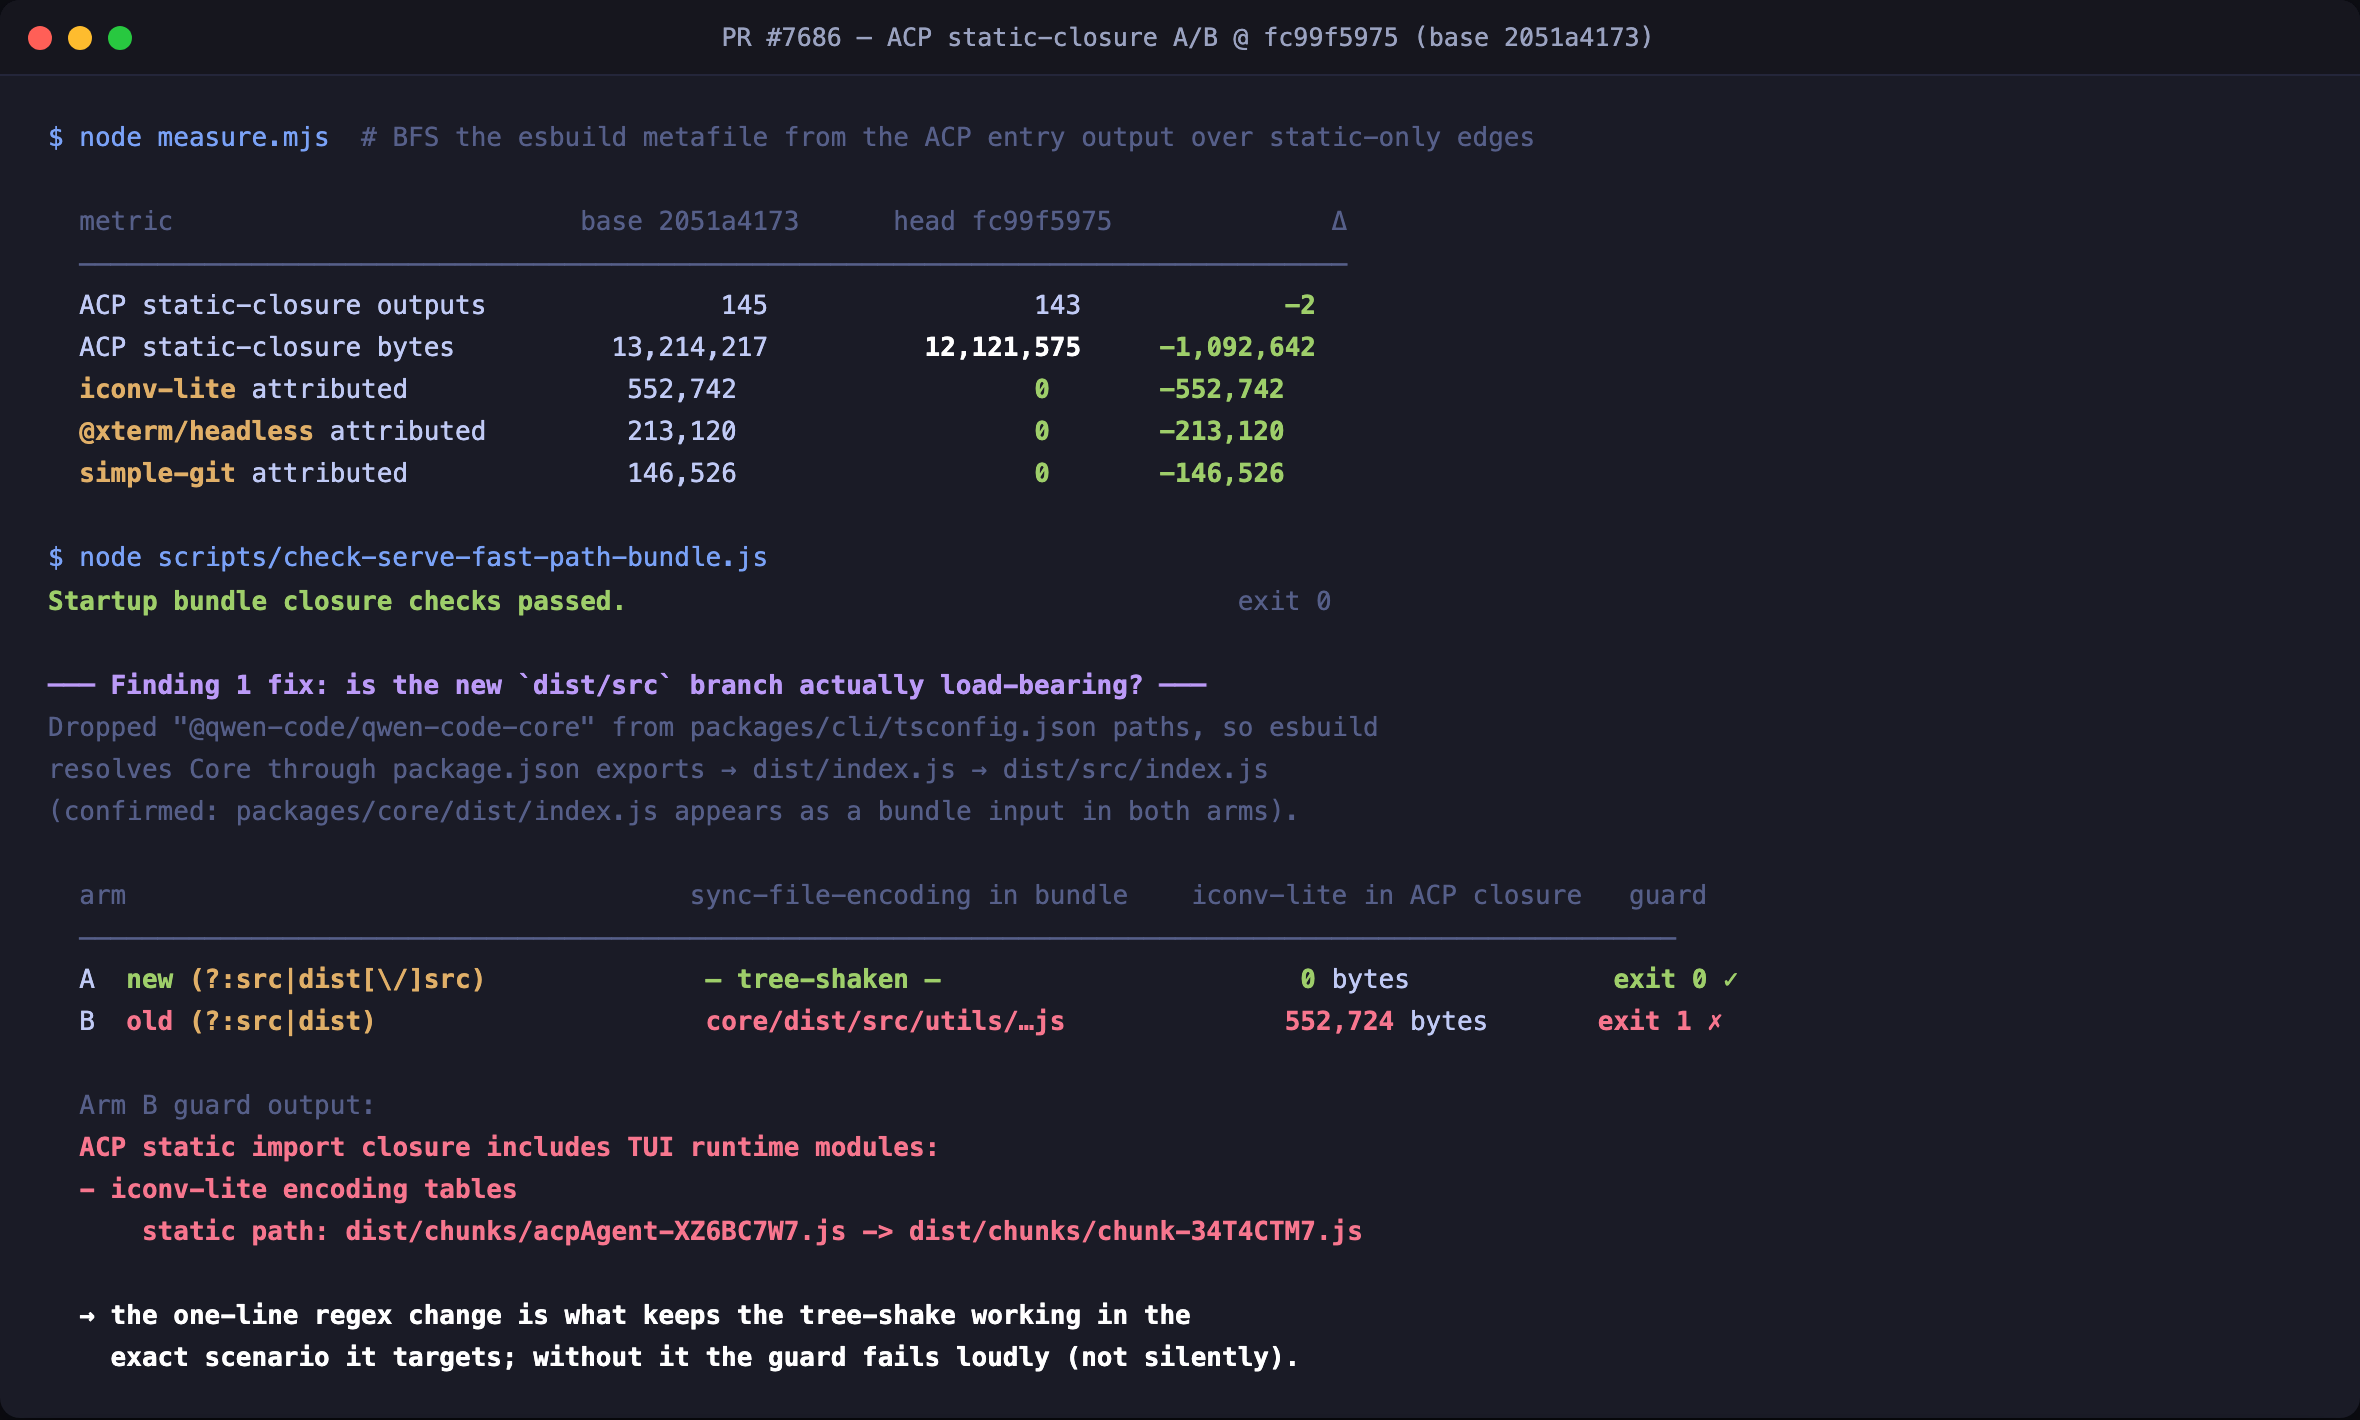Click the 'metric' column header

pos(126,221)
